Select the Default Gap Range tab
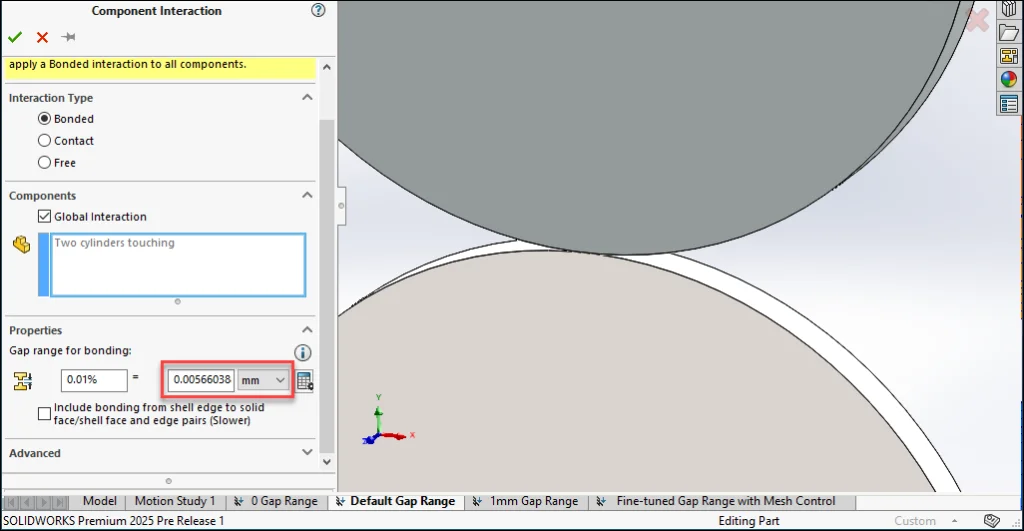1024x531 pixels. click(395, 501)
